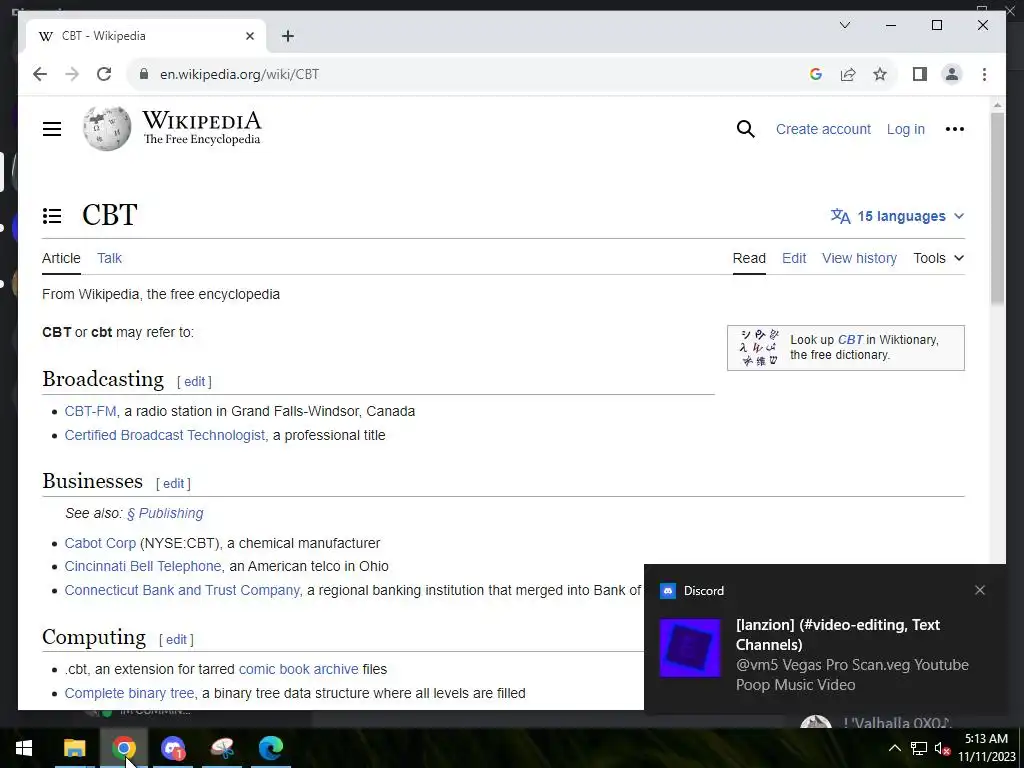Open Chrome profile avatar
Image resolution: width=1024 pixels, height=768 pixels.
pos(952,74)
